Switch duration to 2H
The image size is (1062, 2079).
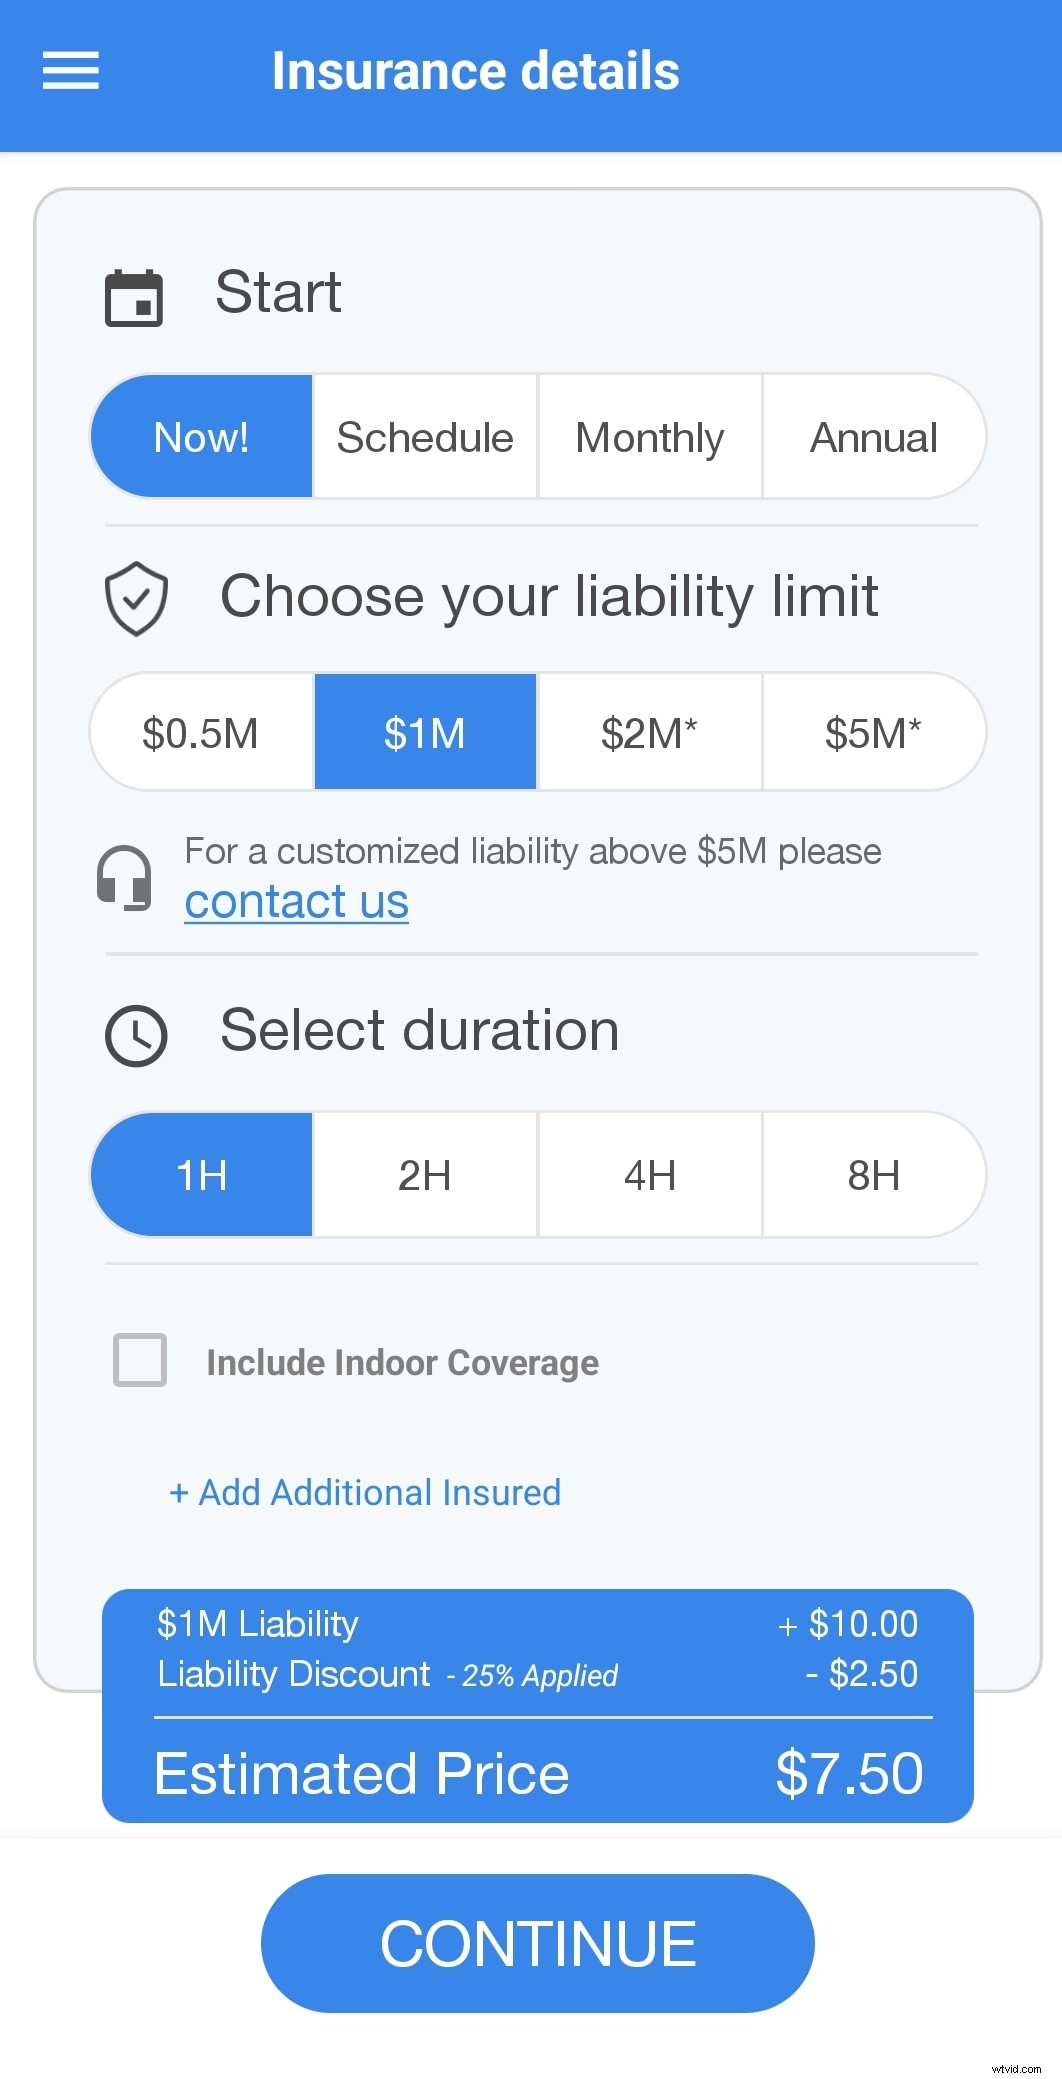pyautogui.click(x=424, y=1174)
